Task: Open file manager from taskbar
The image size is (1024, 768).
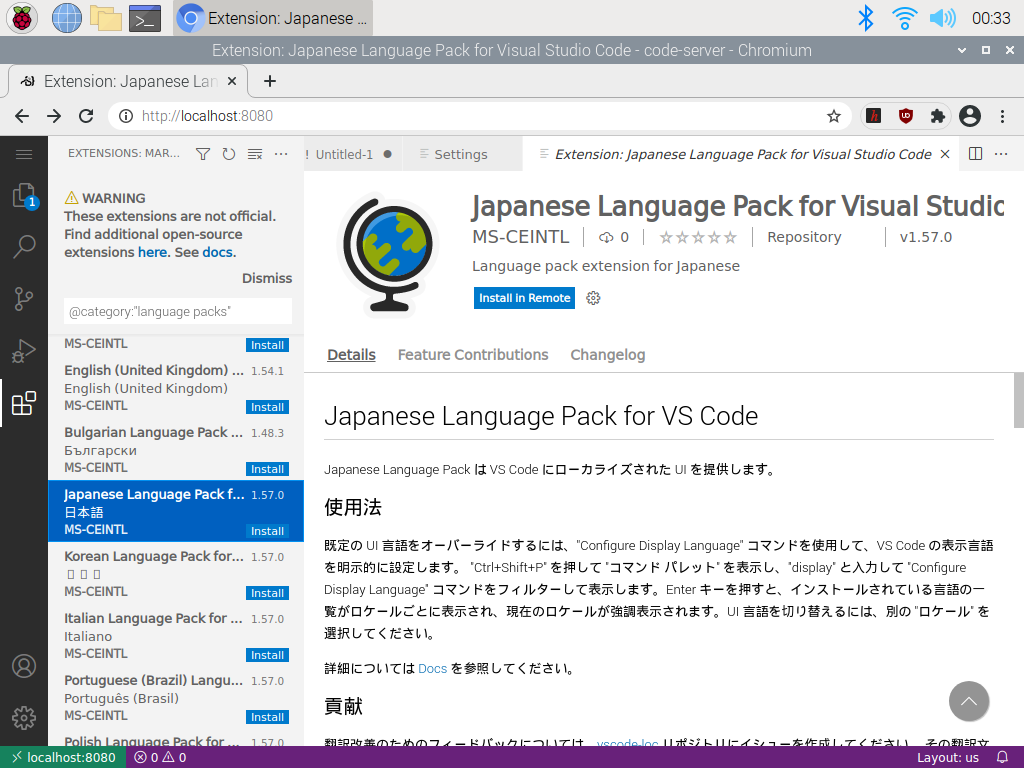Action: pos(106,18)
